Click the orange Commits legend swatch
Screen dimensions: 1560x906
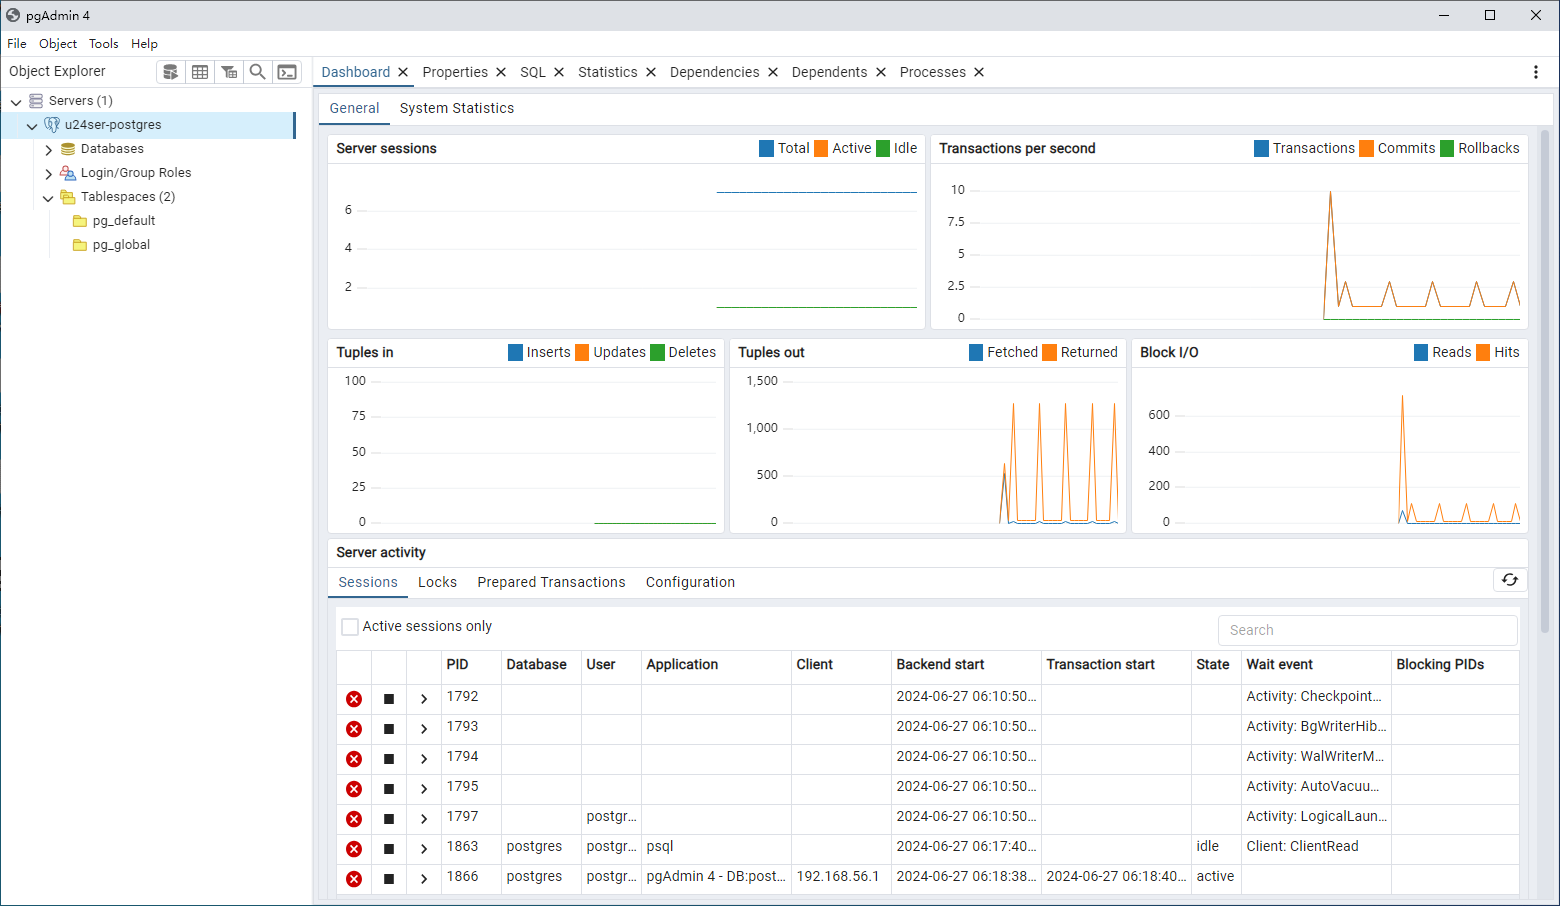[x=1366, y=148]
